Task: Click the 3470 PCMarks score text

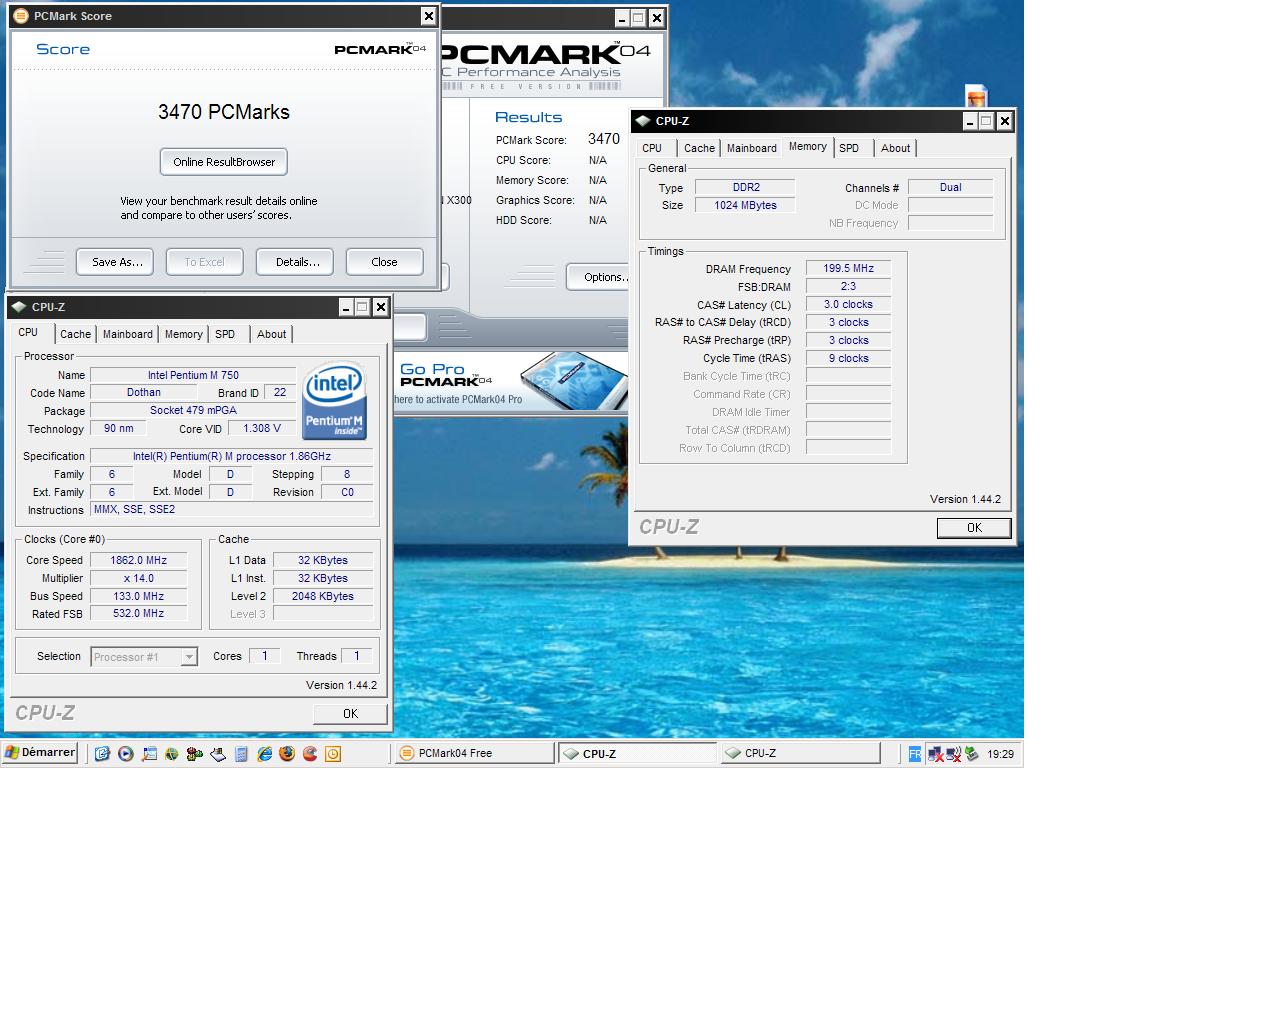Action: pyautogui.click(x=224, y=112)
